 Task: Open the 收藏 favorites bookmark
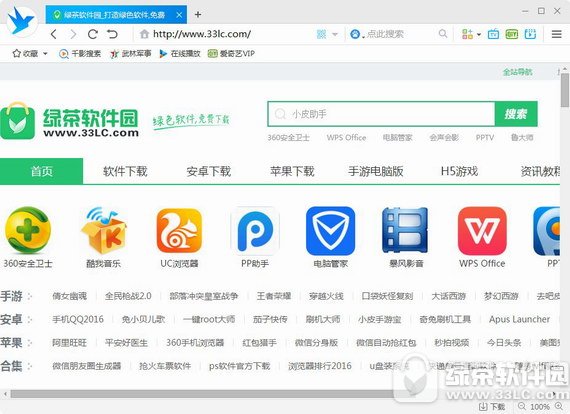(x=25, y=54)
